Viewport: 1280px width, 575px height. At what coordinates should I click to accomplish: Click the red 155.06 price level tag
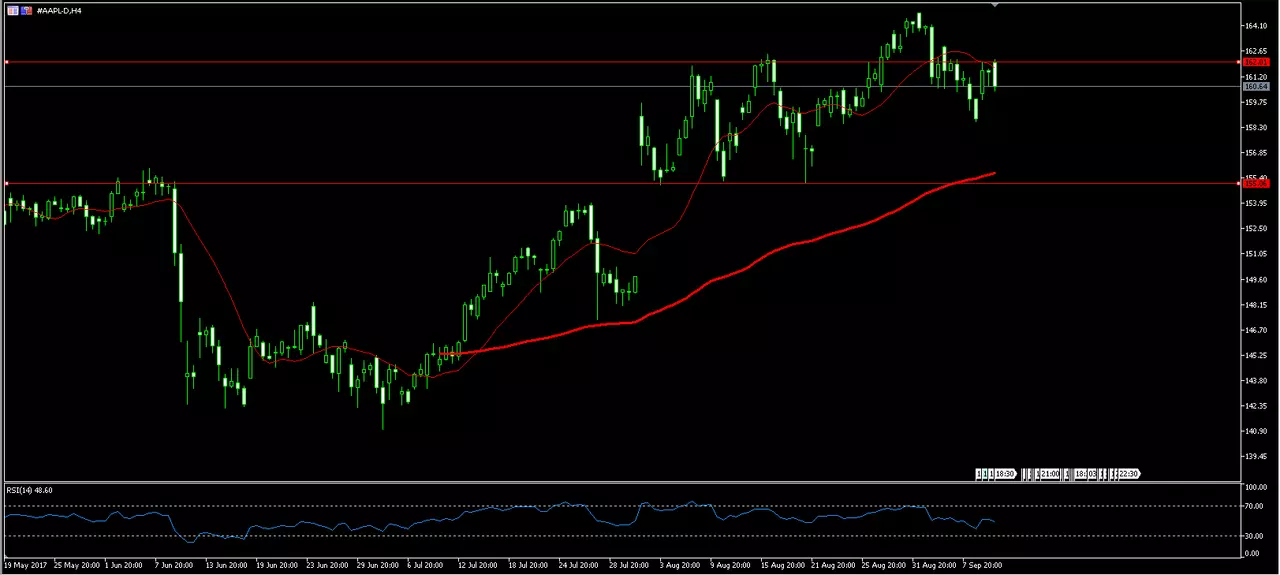(x=1255, y=183)
